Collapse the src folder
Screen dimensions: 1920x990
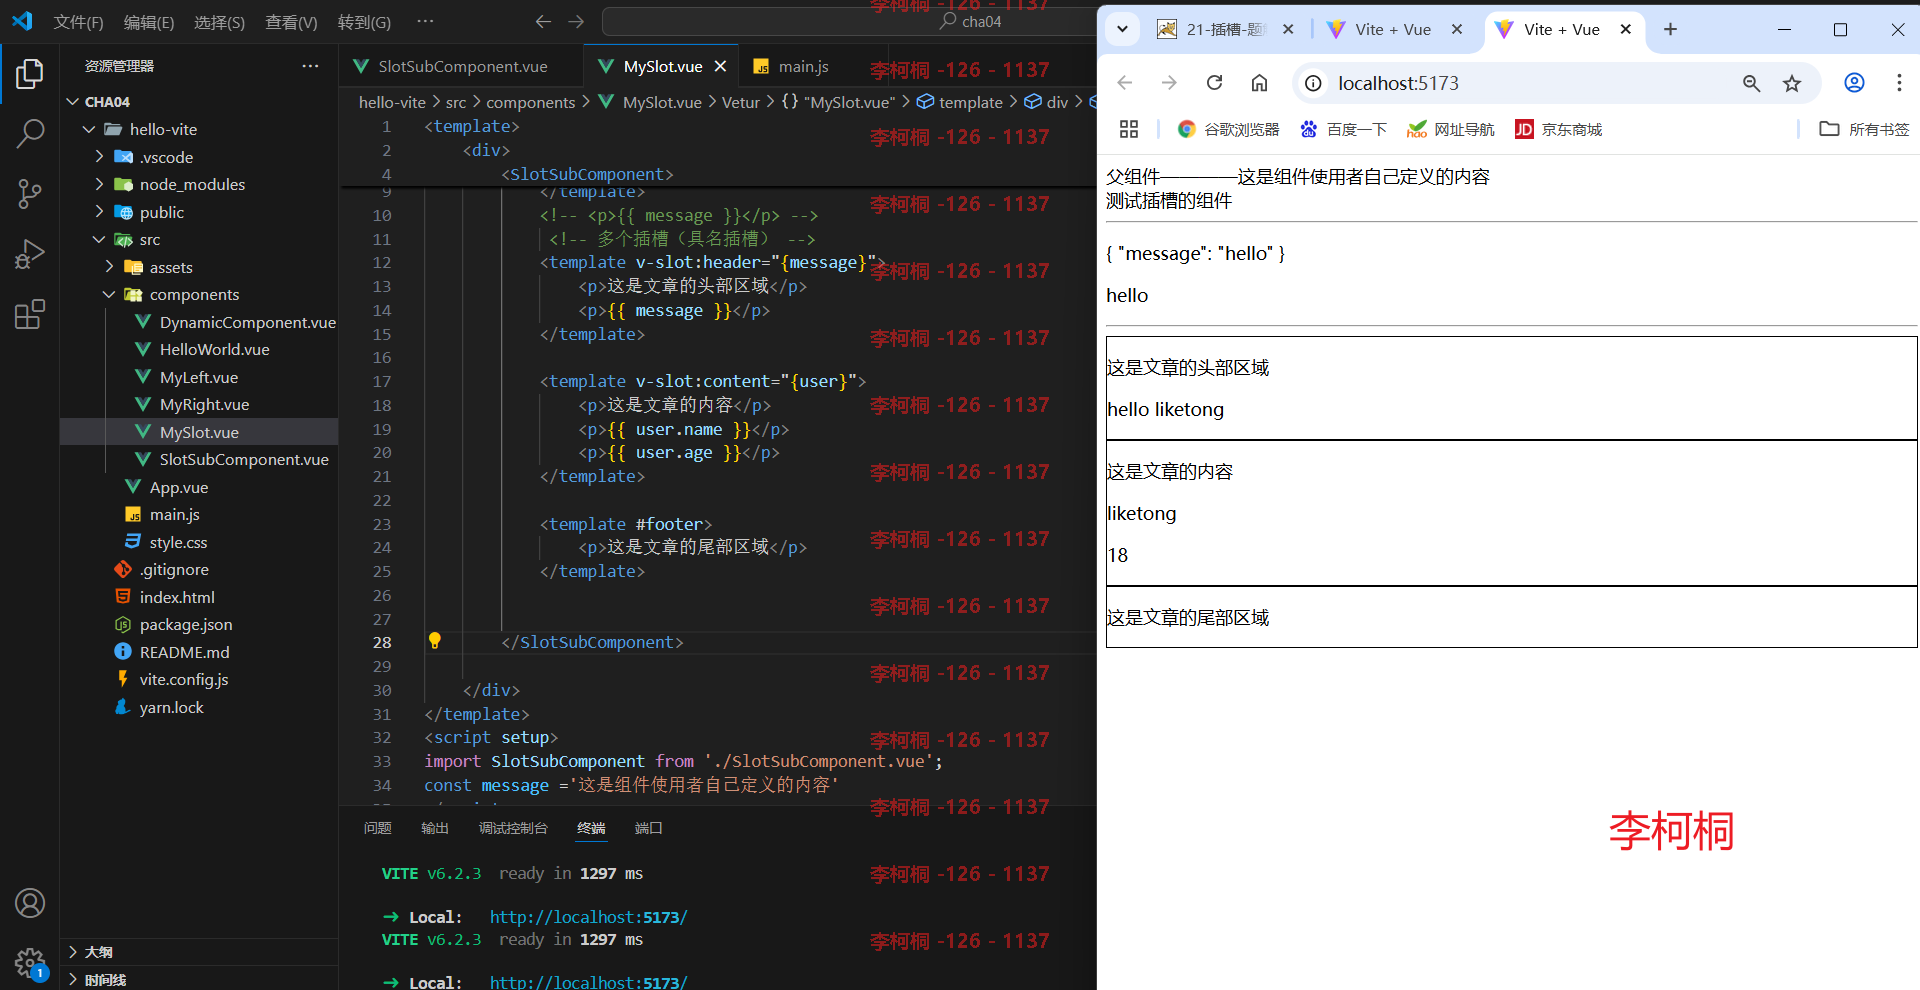click(x=99, y=239)
